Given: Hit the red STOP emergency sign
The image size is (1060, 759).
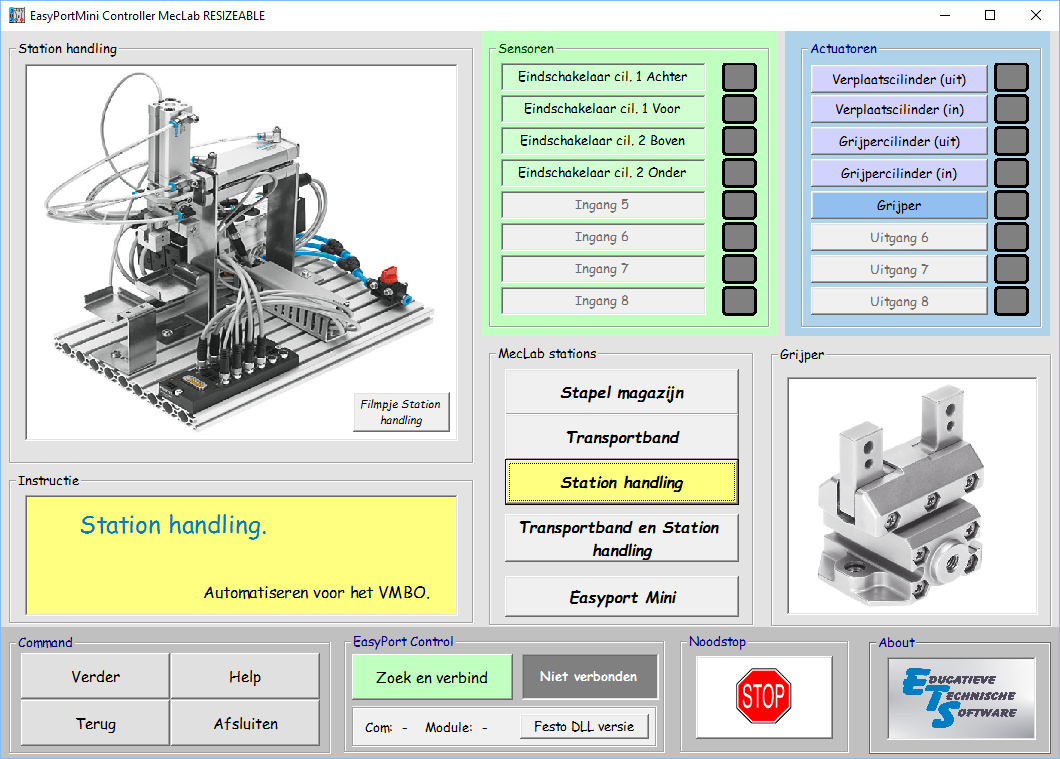Looking at the screenshot, I should [763, 695].
